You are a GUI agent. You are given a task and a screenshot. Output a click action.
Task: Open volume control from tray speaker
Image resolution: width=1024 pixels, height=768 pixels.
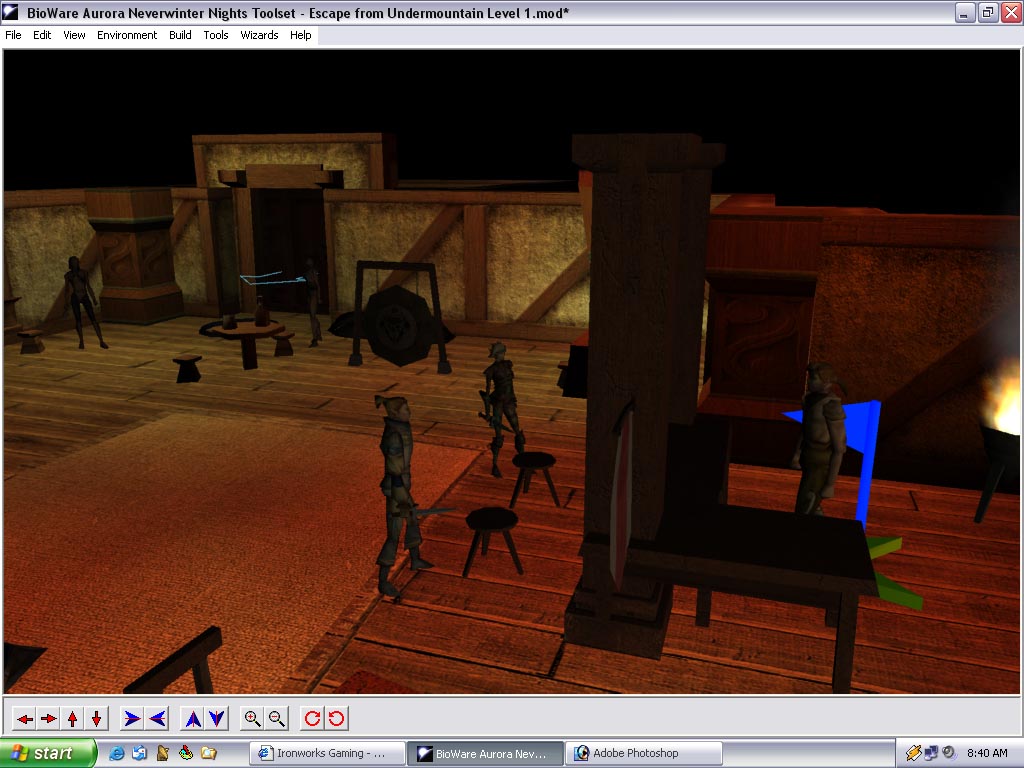tap(949, 753)
